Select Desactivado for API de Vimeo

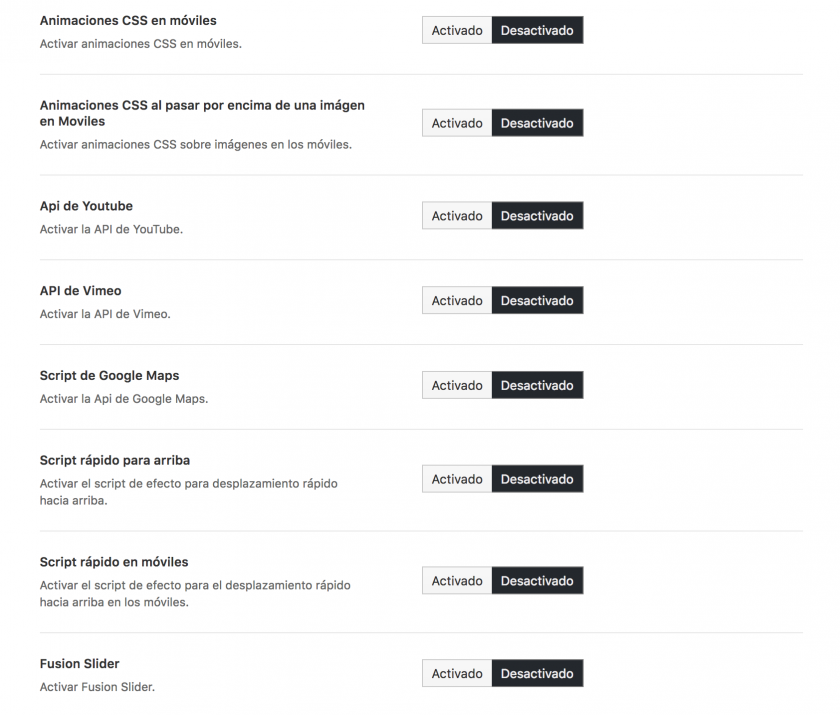(x=537, y=300)
